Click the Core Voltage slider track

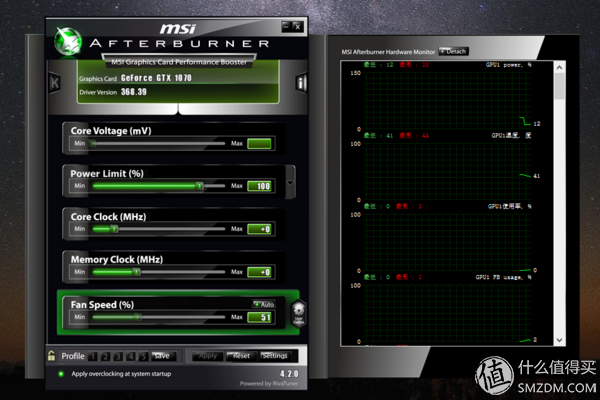click(x=158, y=144)
